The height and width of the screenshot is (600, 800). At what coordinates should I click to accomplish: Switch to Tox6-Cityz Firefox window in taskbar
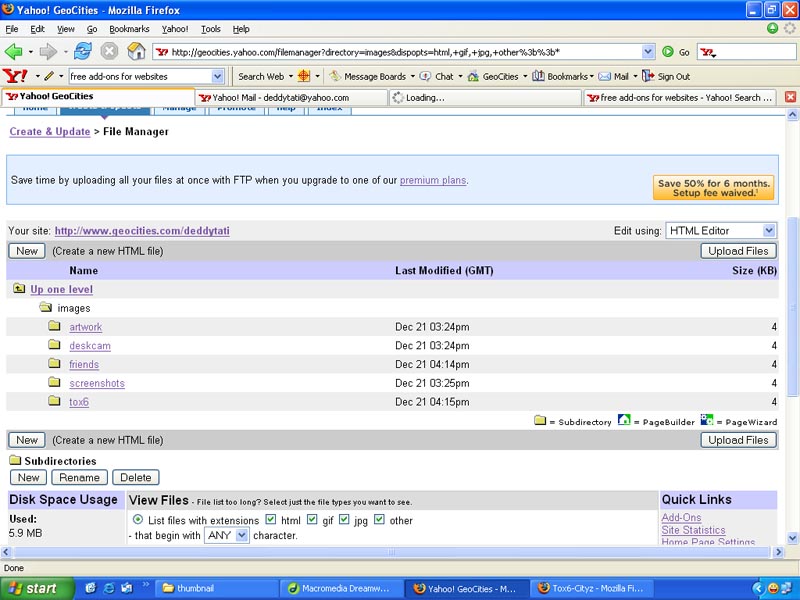coord(591,588)
